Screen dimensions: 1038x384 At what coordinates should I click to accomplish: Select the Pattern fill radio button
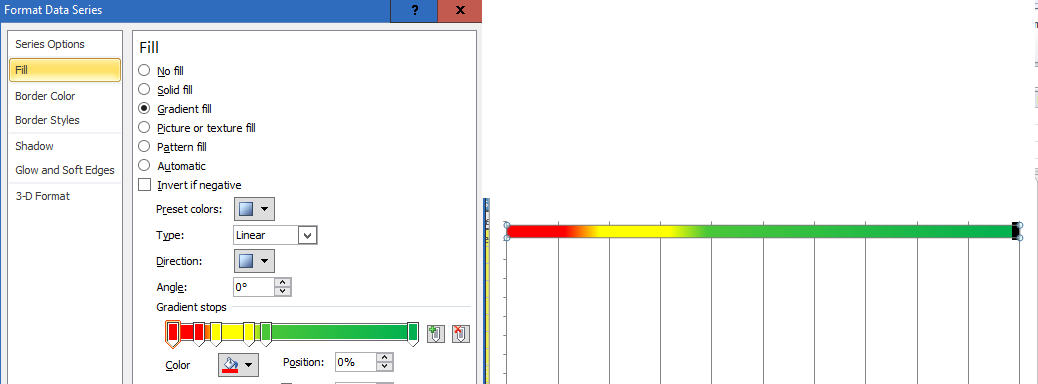144,147
